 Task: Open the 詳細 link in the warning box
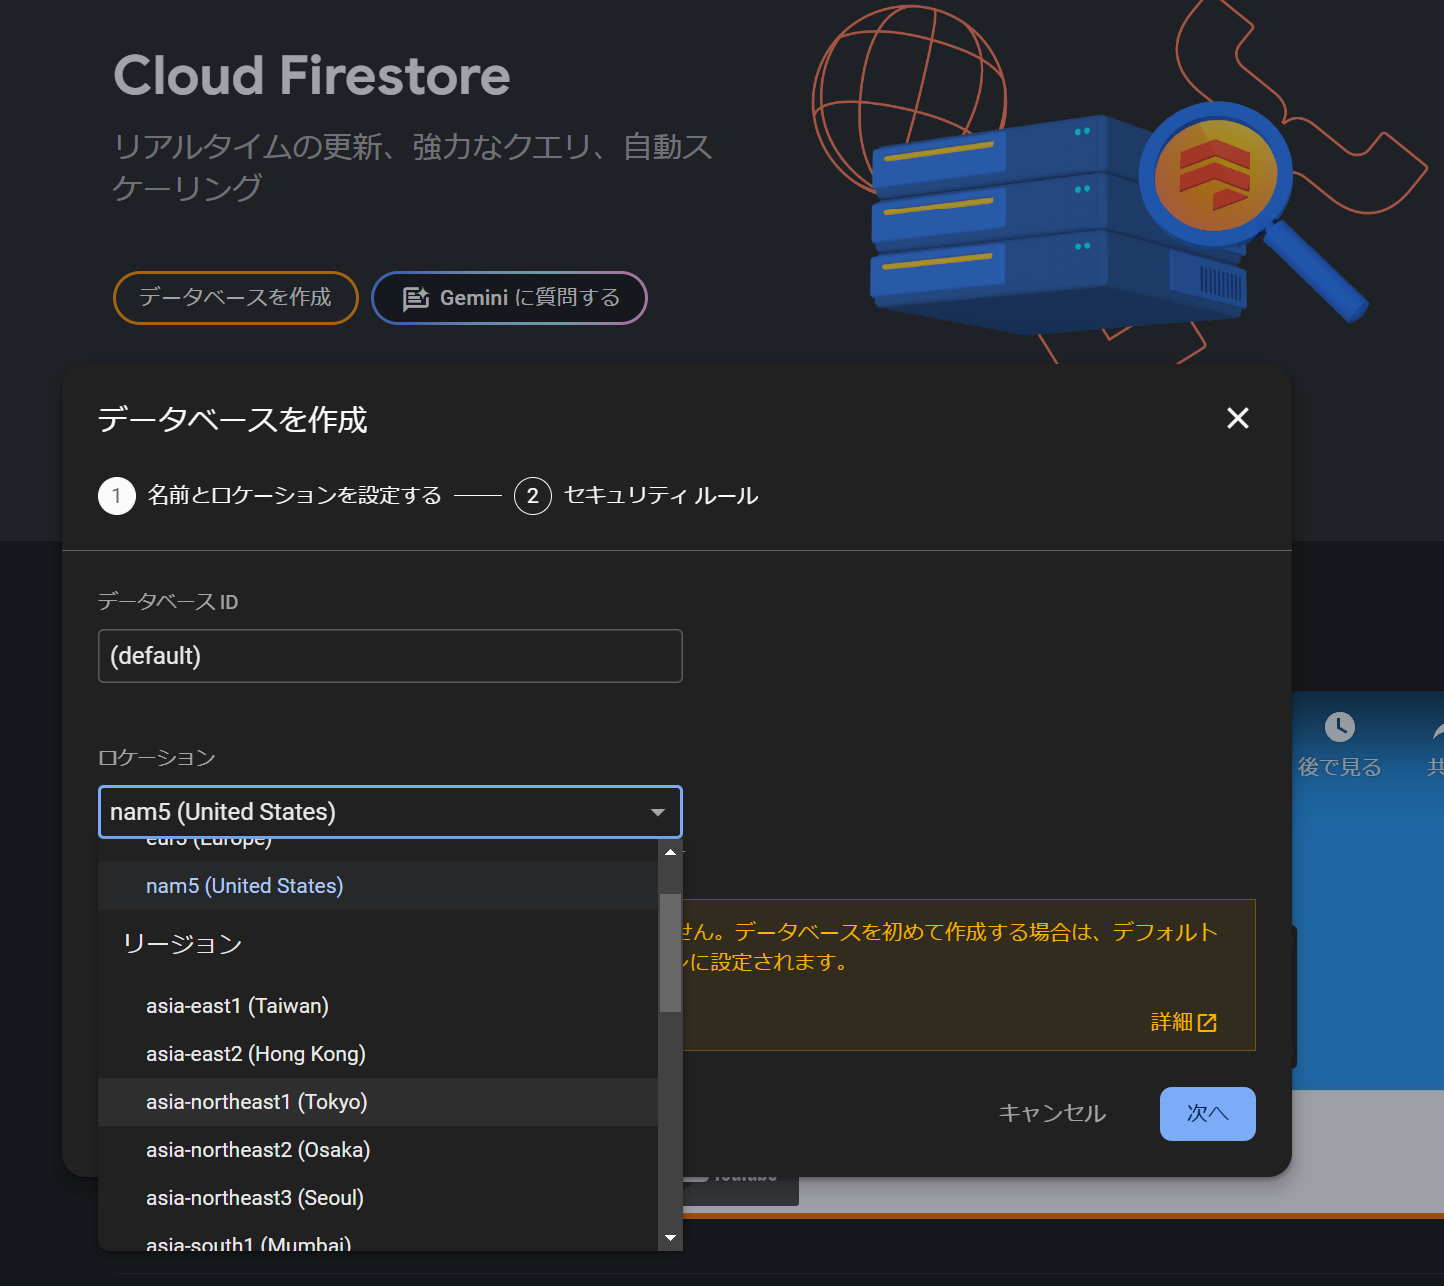[x=1183, y=1022]
